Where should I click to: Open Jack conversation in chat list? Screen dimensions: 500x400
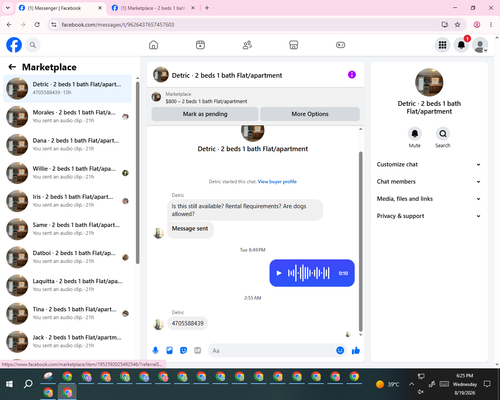(67, 341)
